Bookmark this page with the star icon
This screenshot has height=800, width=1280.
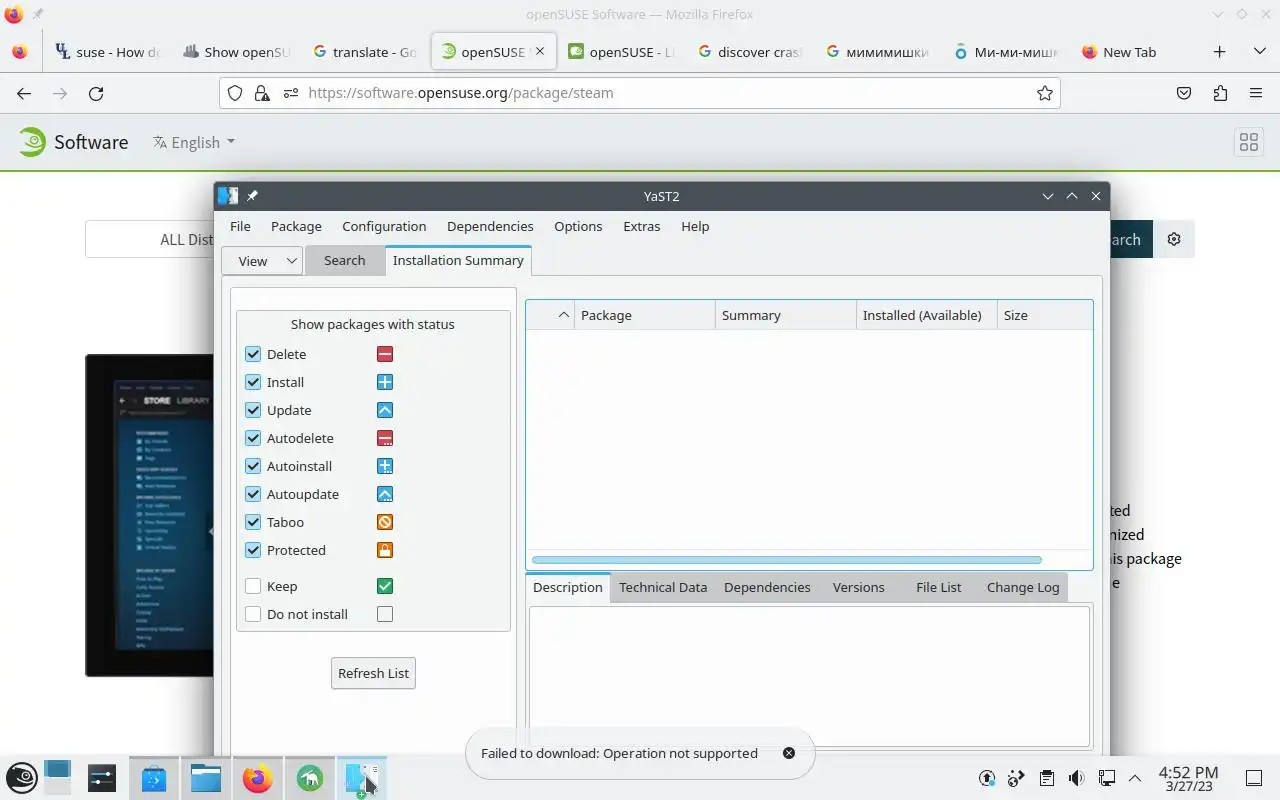tap(1045, 93)
